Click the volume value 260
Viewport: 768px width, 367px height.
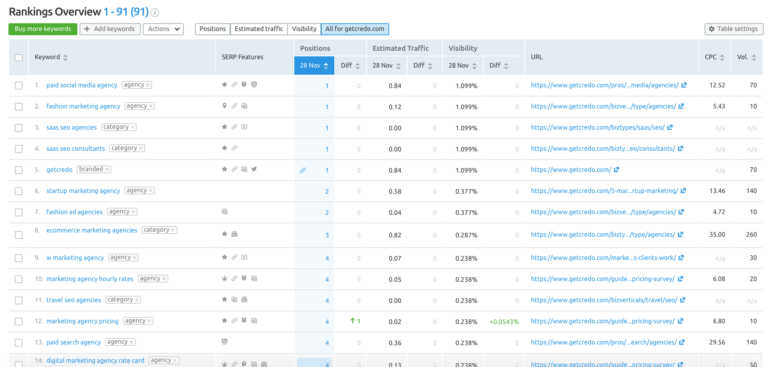pos(752,235)
